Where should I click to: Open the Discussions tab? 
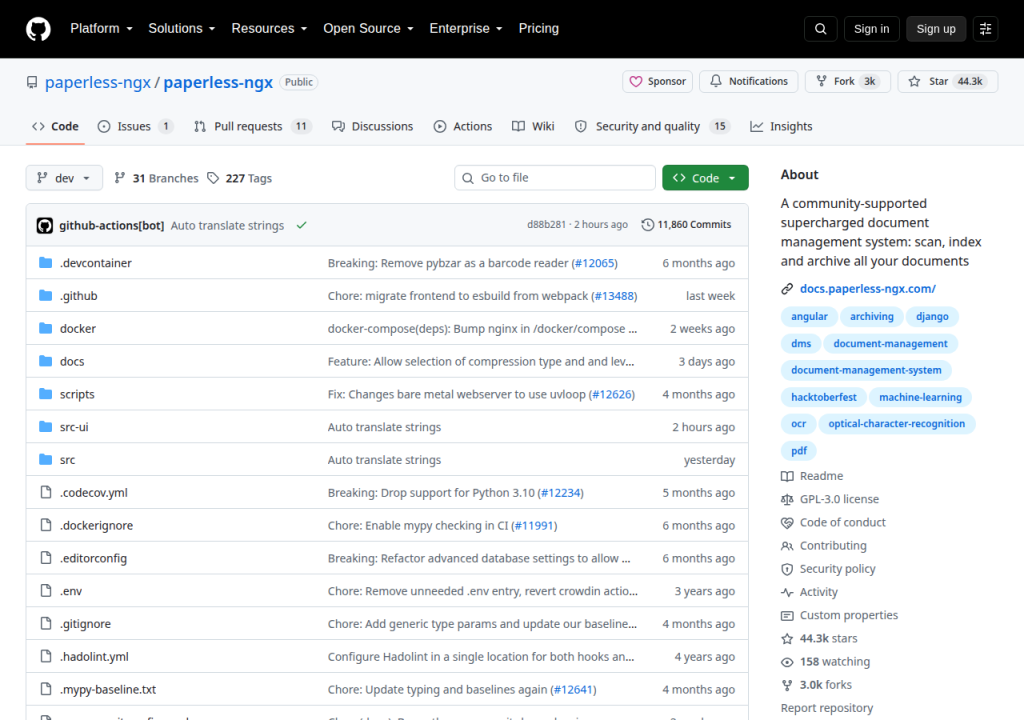click(x=372, y=127)
